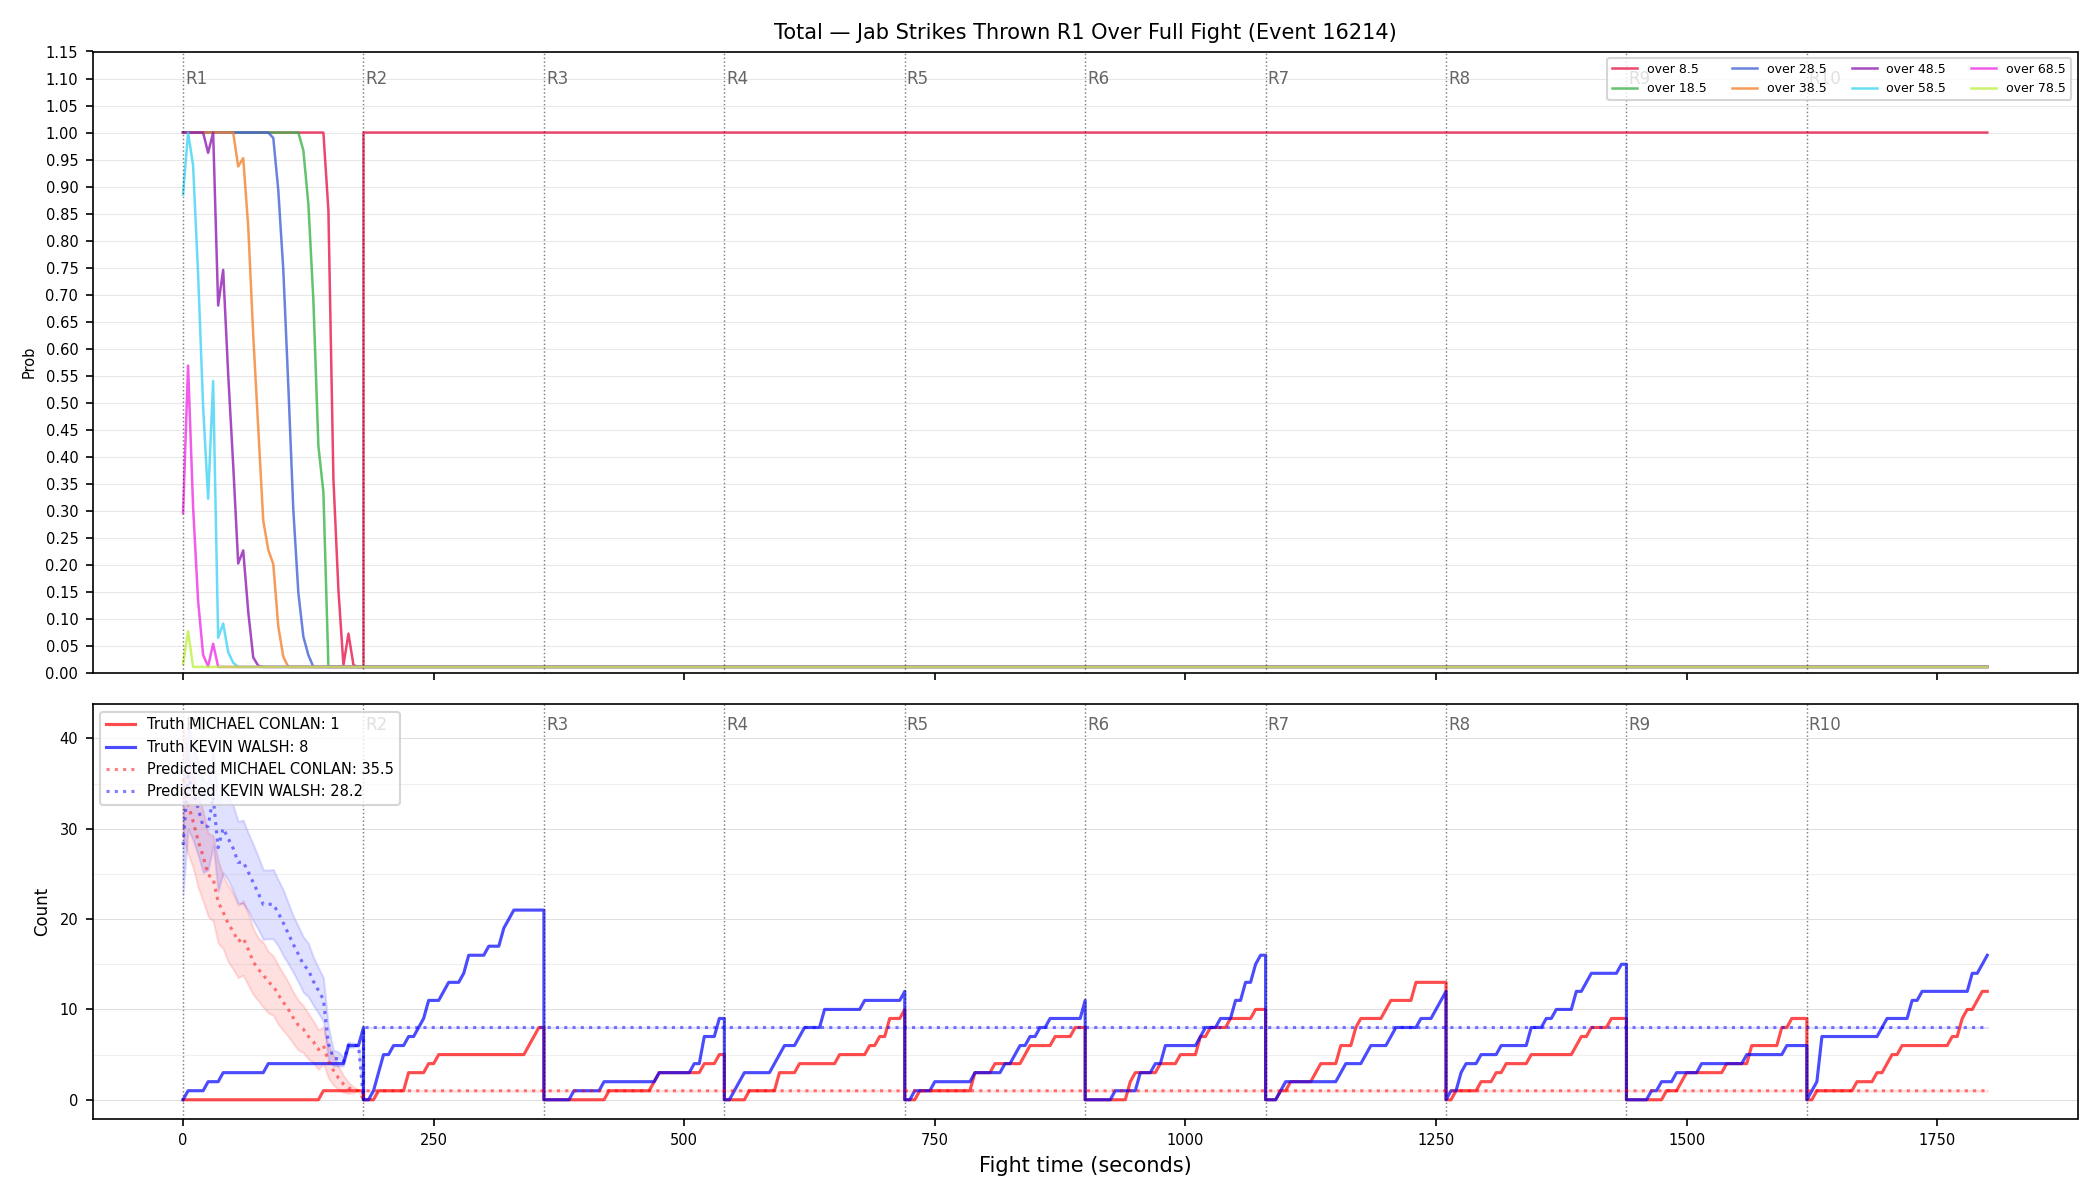This screenshot has height=1200, width=2100.
Task: Click the magenta line sample beside 'over 68.5'
Action: (x=1984, y=69)
